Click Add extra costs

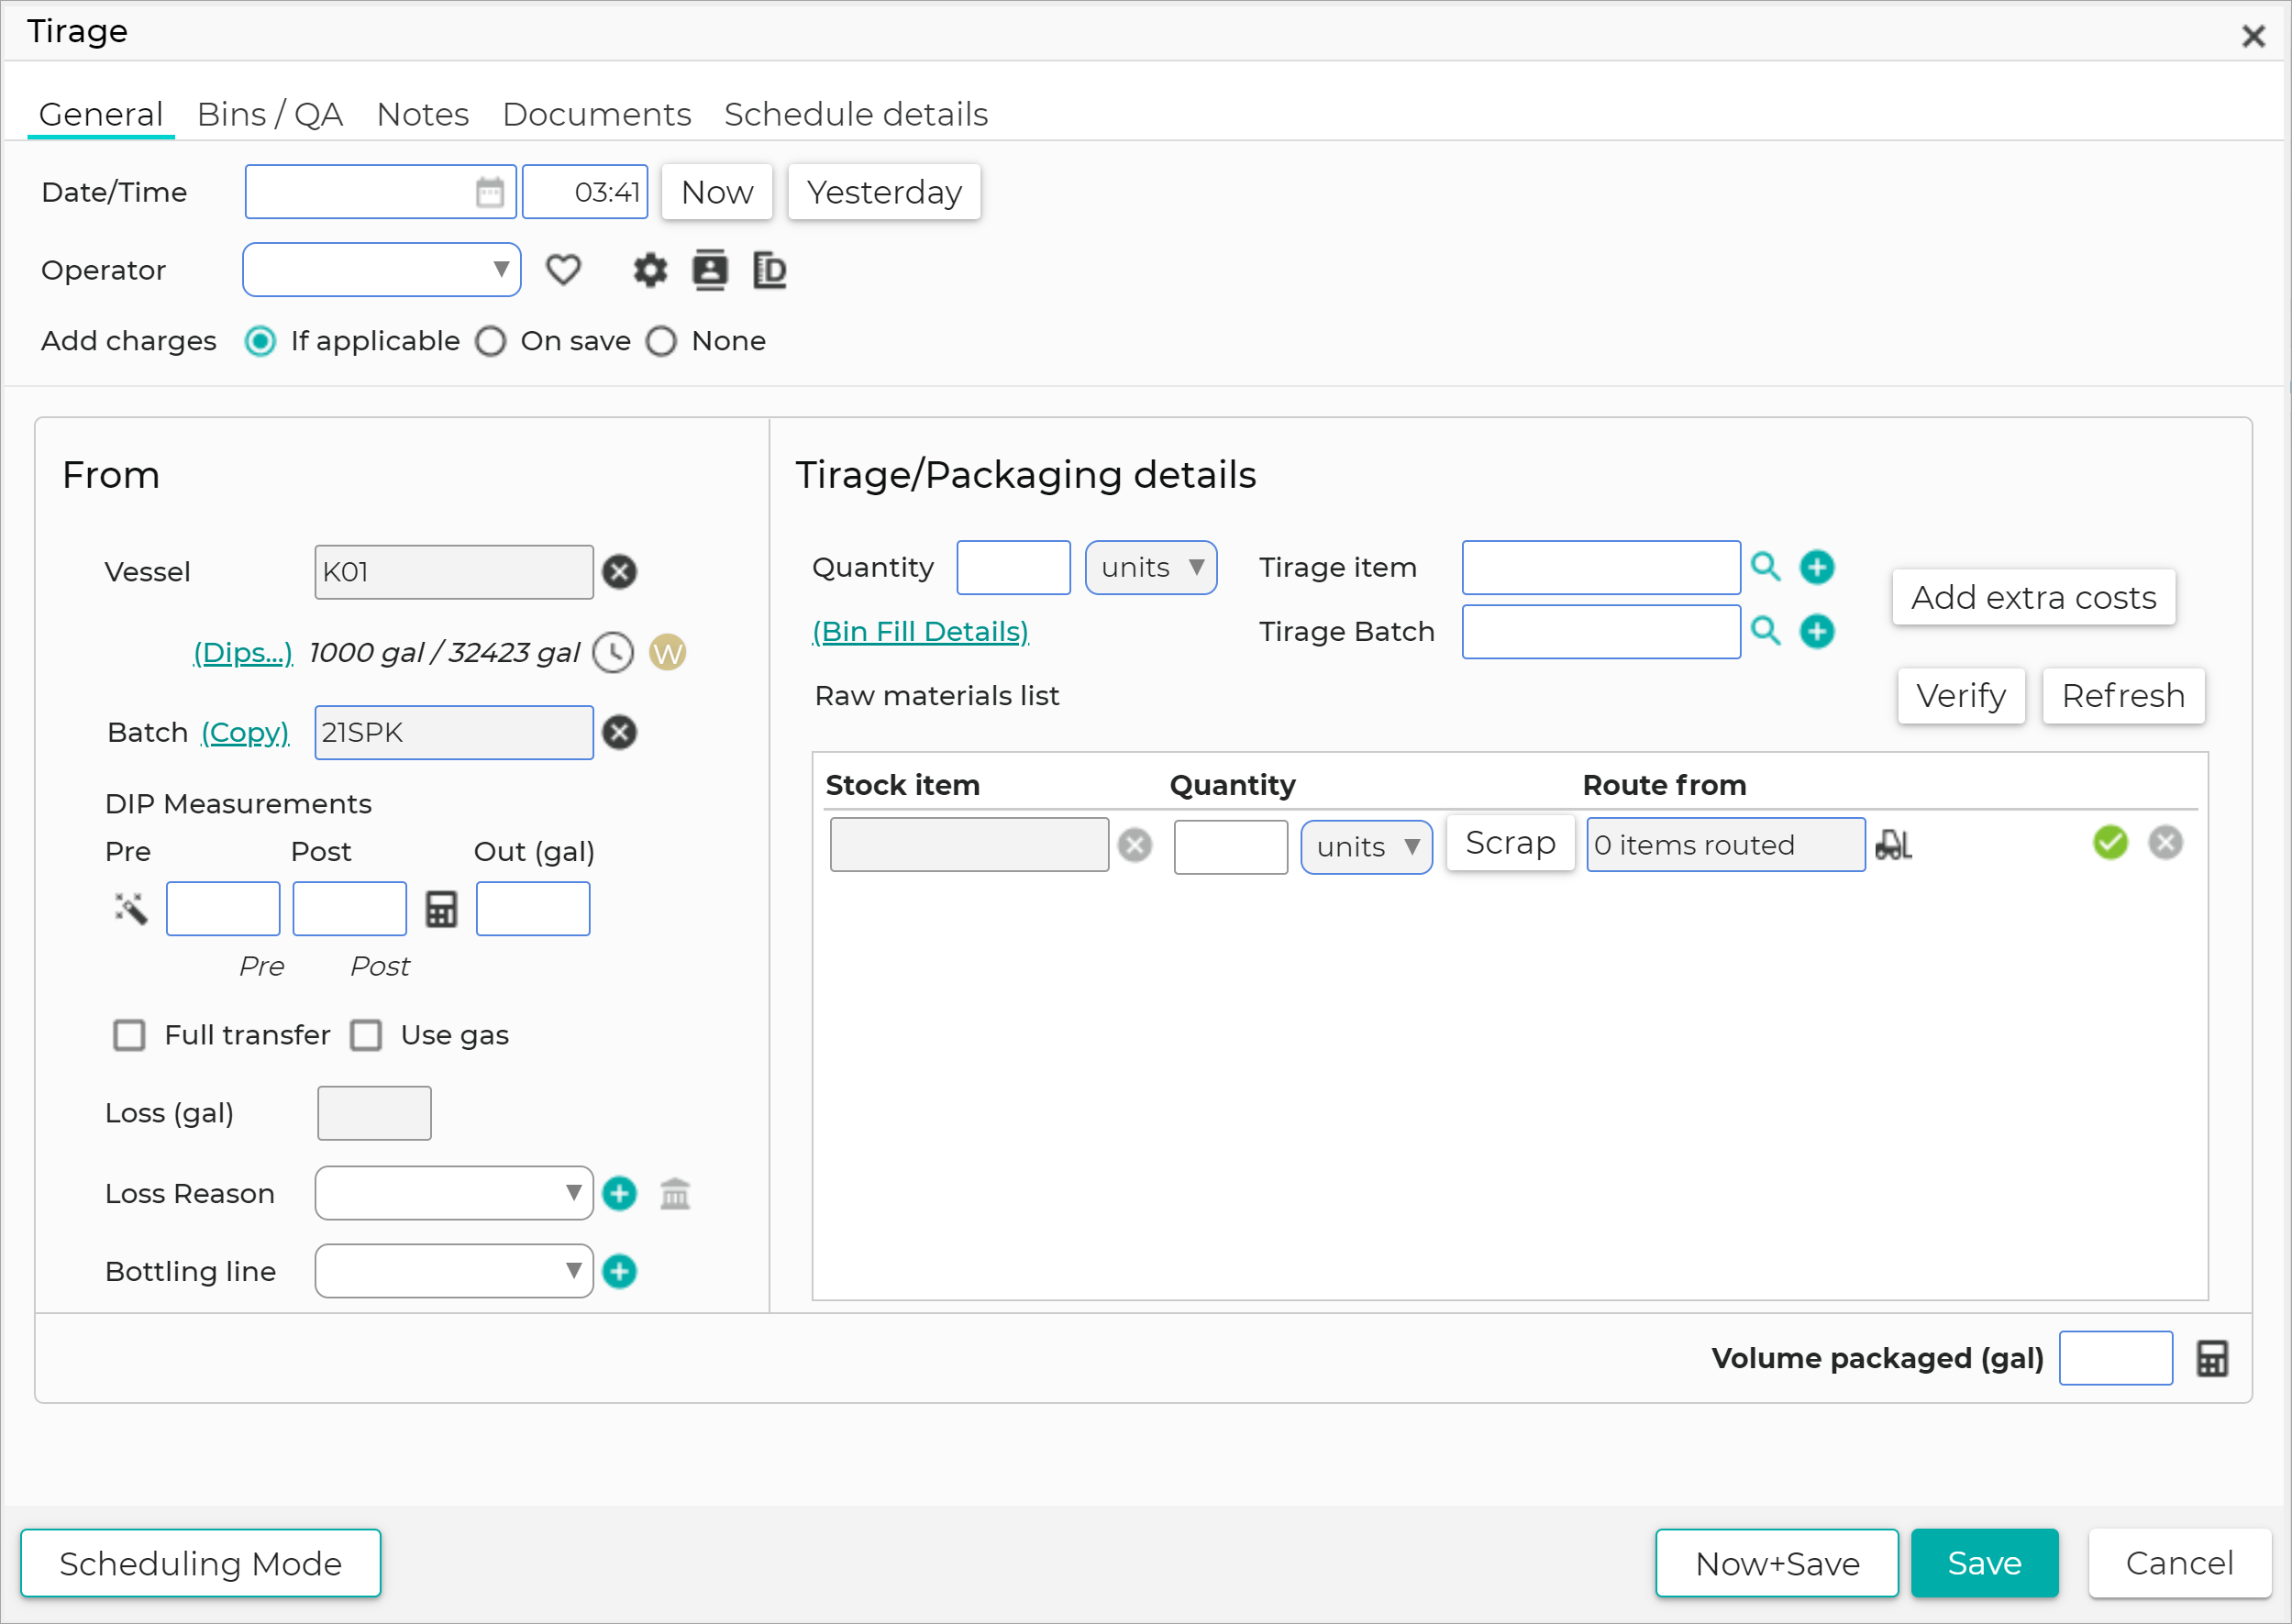click(2034, 597)
